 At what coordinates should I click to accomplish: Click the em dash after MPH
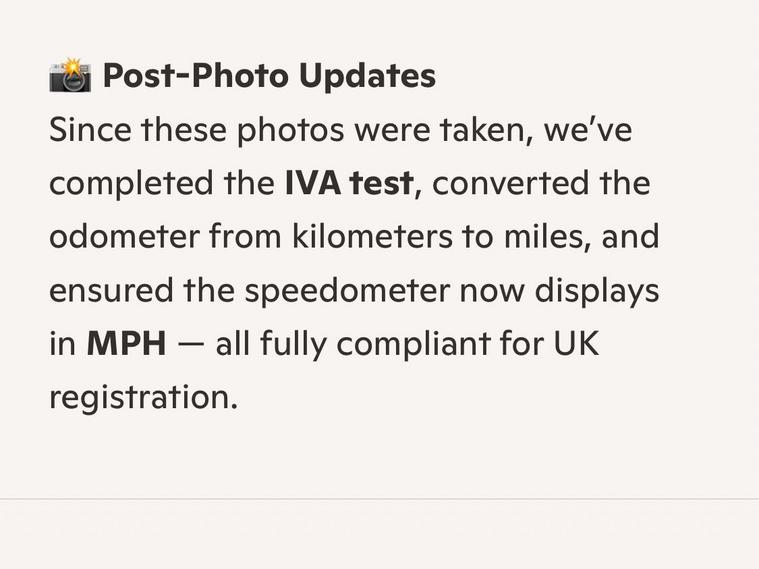(x=191, y=345)
